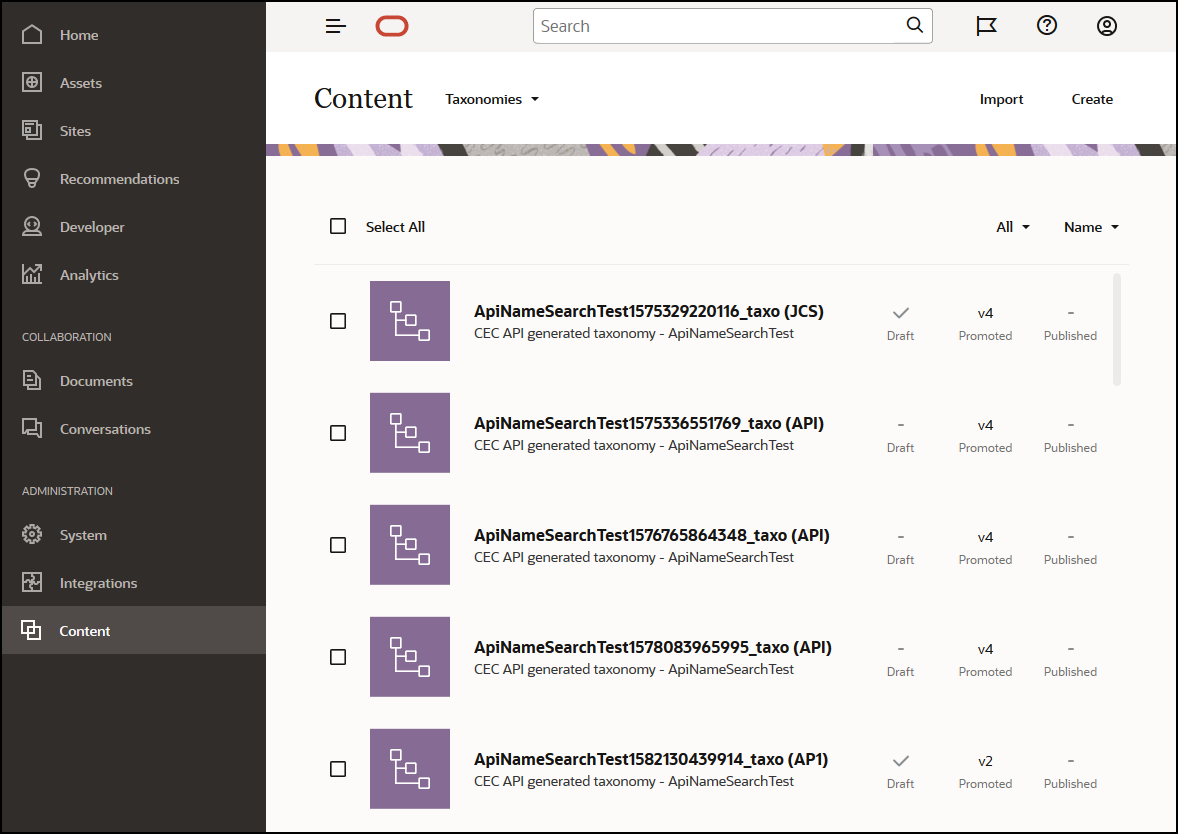Go to Analytics in the sidebar
Screen dimensions: 1178x834
89,275
